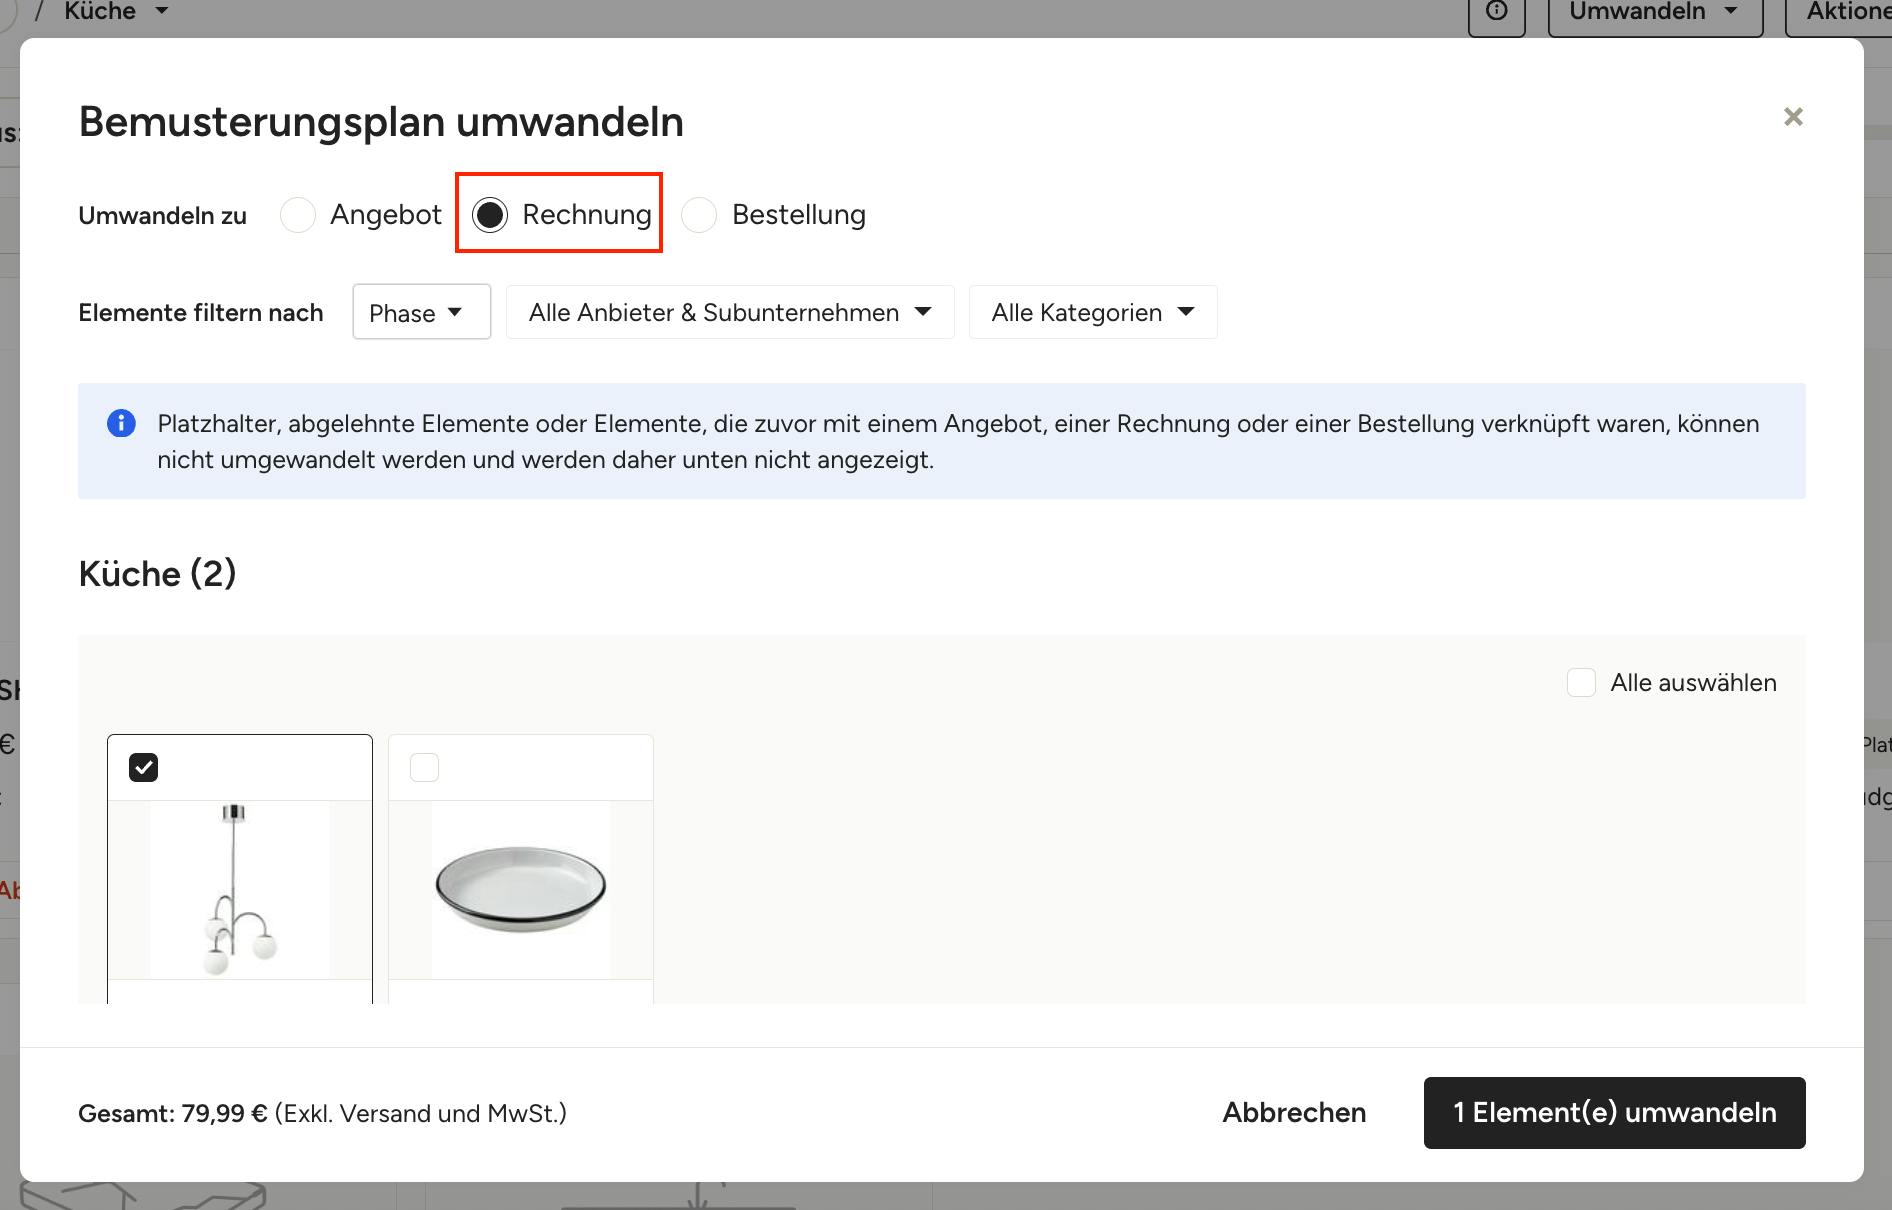Click 1 Element(e) umwandeln button
The height and width of the screenshot is (1210, 1892).
tap(1615, 1113)
